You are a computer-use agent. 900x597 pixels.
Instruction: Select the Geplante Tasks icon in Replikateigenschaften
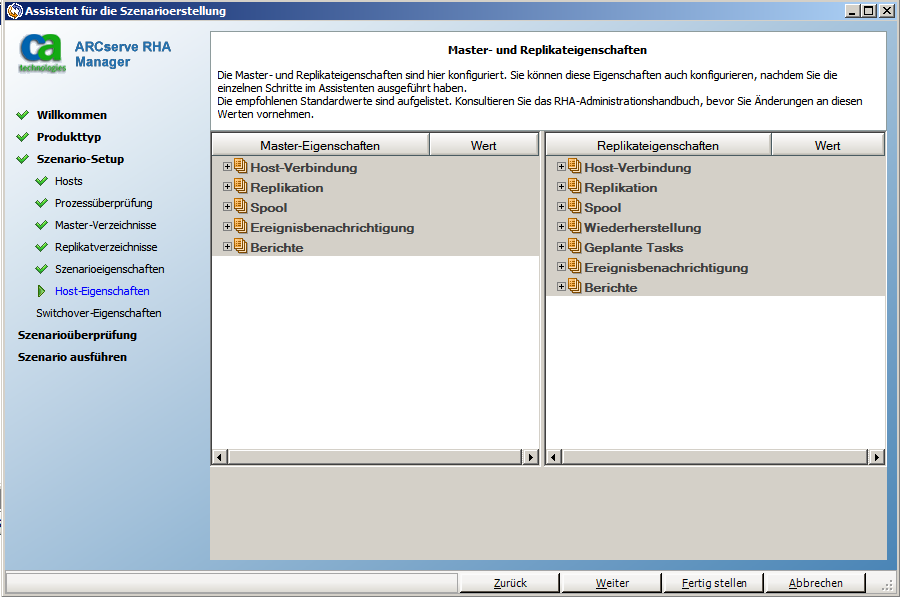(x=573, y=248)
